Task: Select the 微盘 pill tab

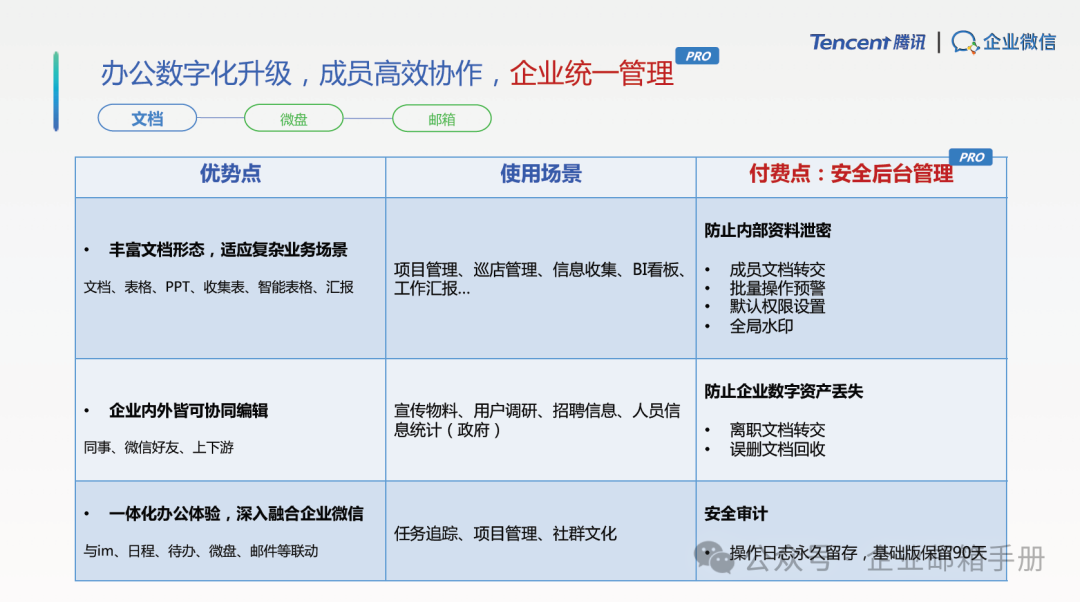Action: (x=293, y=118)
